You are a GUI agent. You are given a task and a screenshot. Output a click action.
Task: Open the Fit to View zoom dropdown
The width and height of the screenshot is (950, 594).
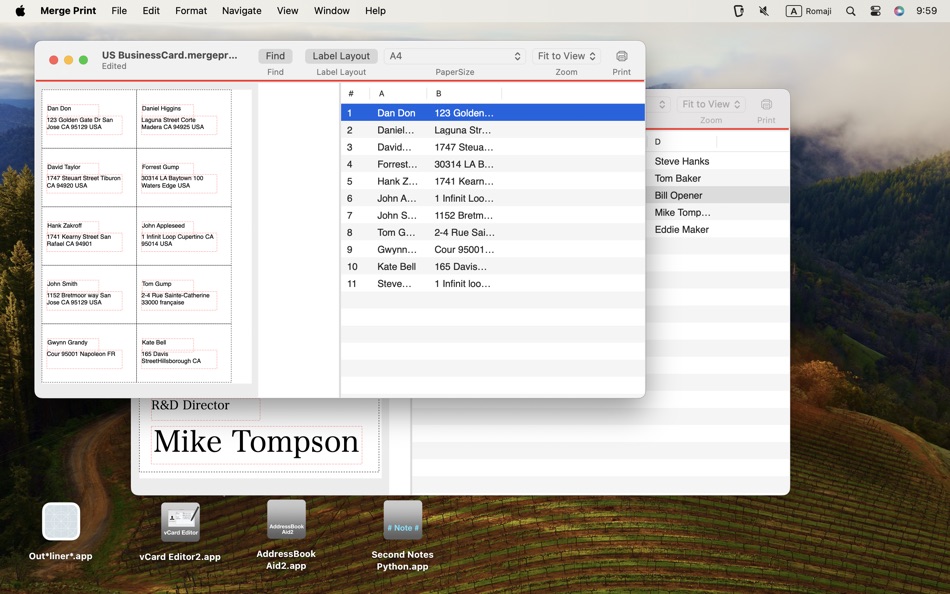tap(565, 55)
